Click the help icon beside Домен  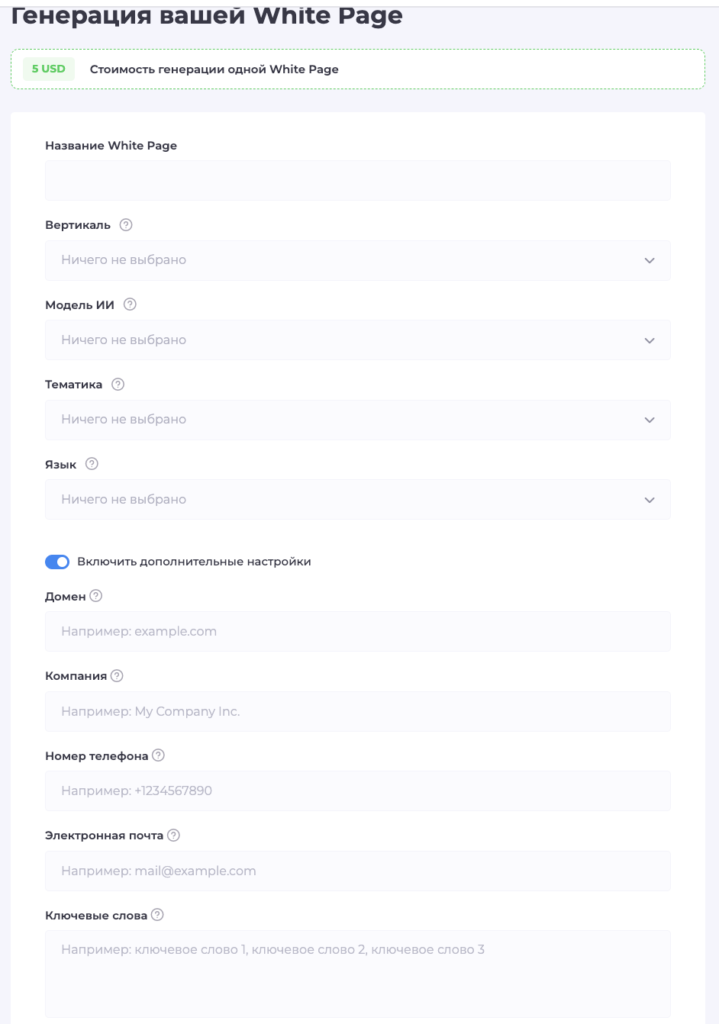pos(96,596)
